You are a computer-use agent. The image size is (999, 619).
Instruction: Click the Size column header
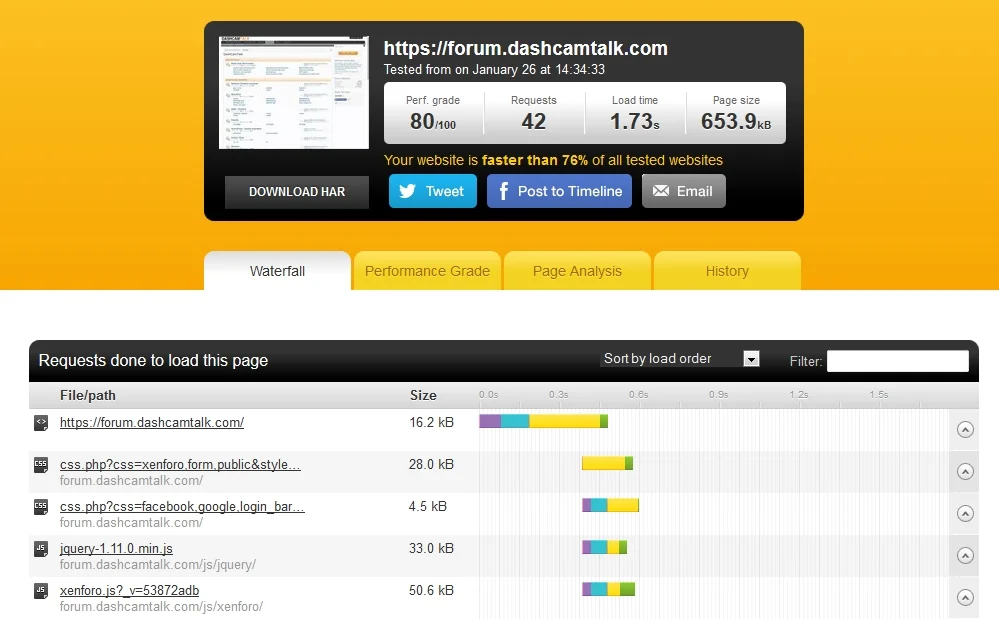[423, 395]
